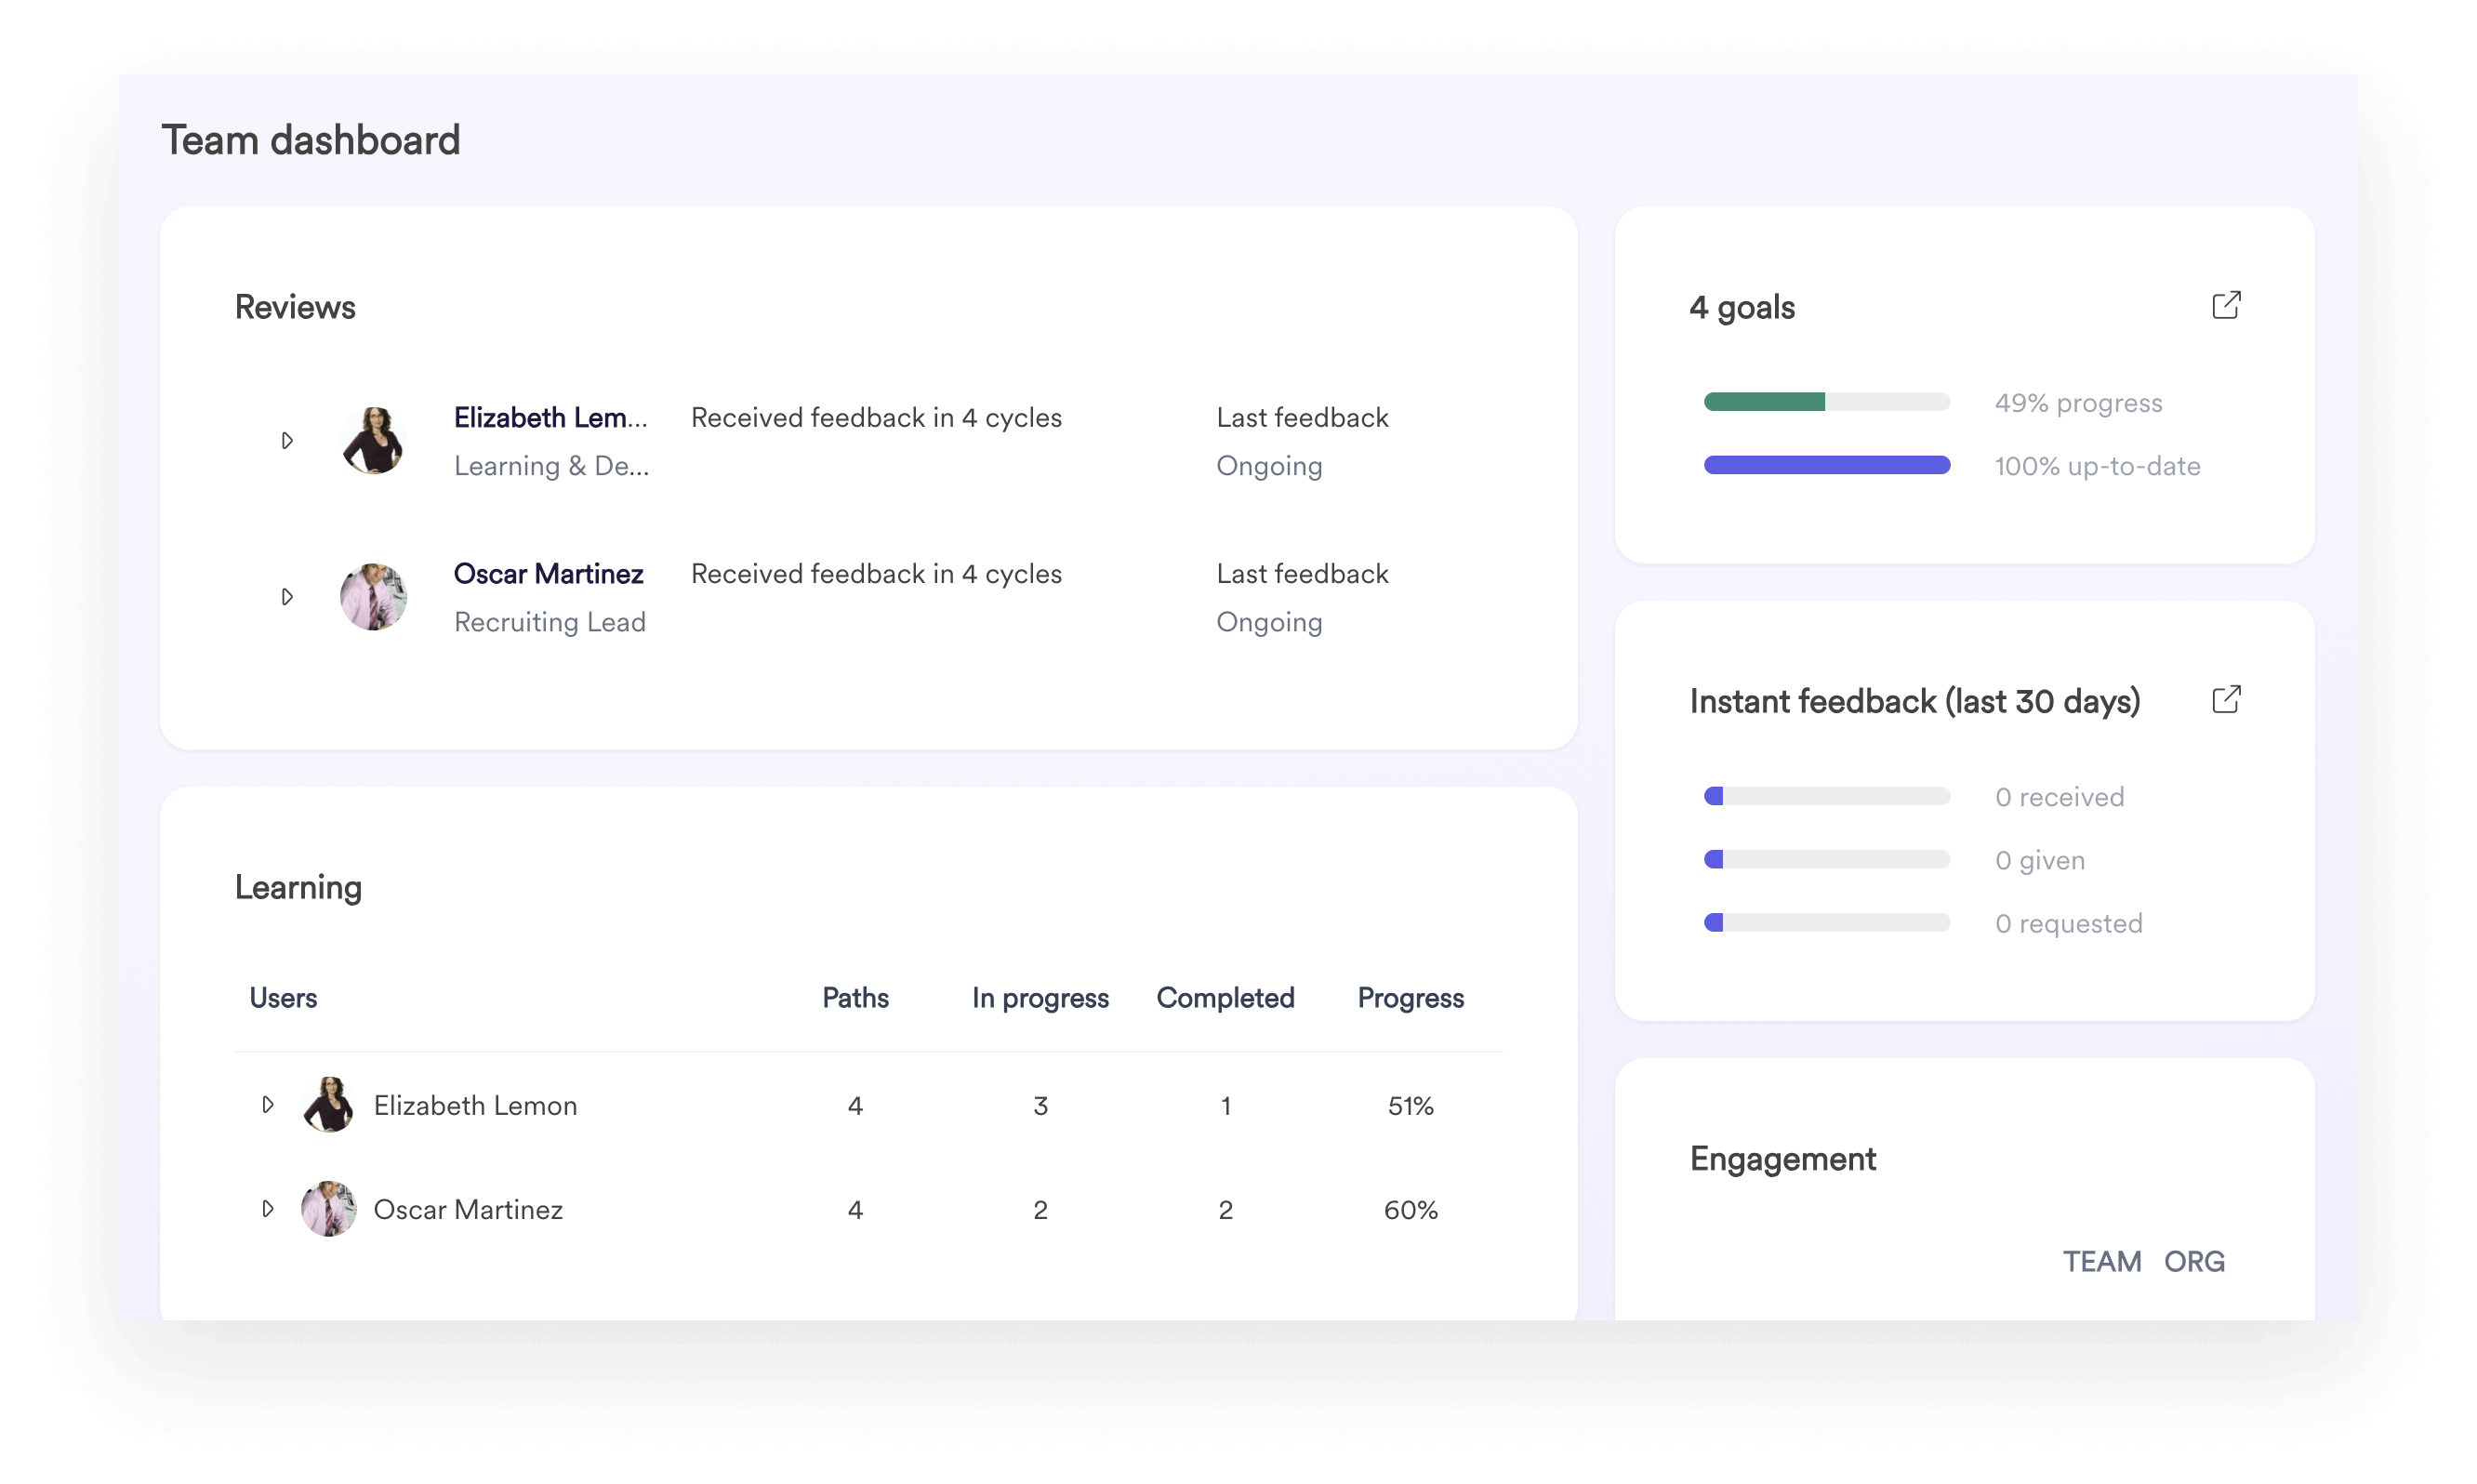Click the Team dashboard page title
This screenshot has width=2477, height=1484.
[311, 140]
